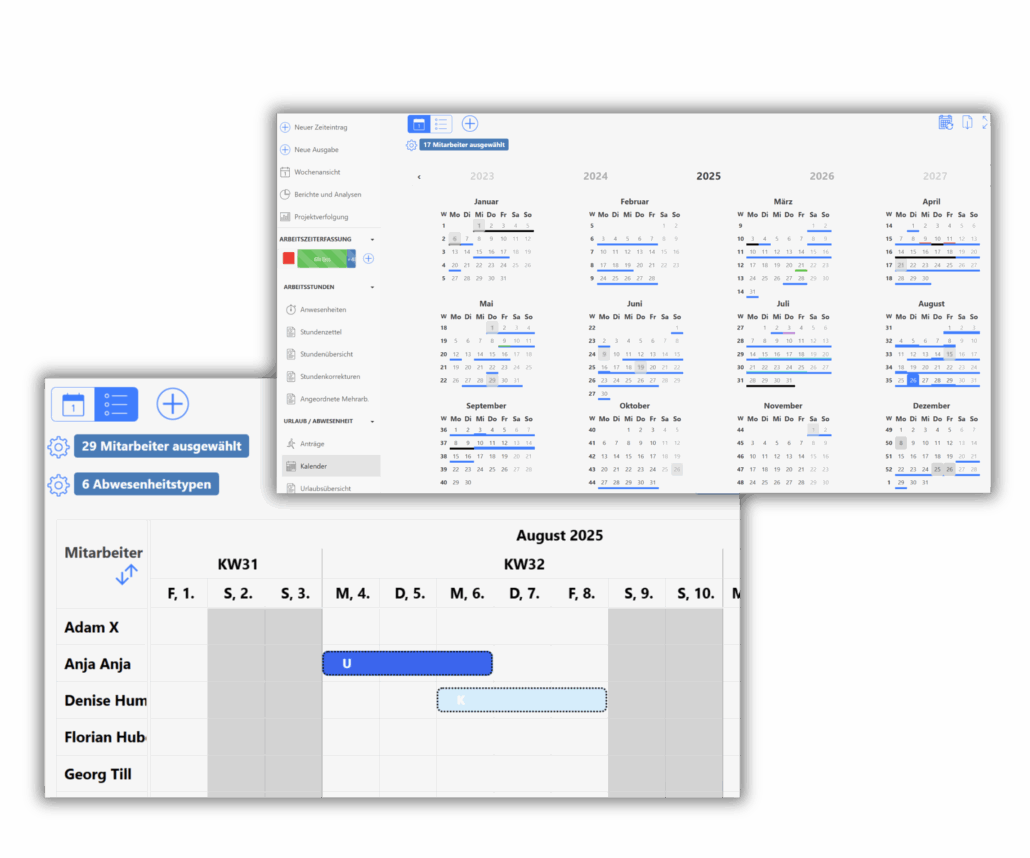Switch to list view in upper toolbar
Screen dimensions: 1030x858
[x=441, y=124]
